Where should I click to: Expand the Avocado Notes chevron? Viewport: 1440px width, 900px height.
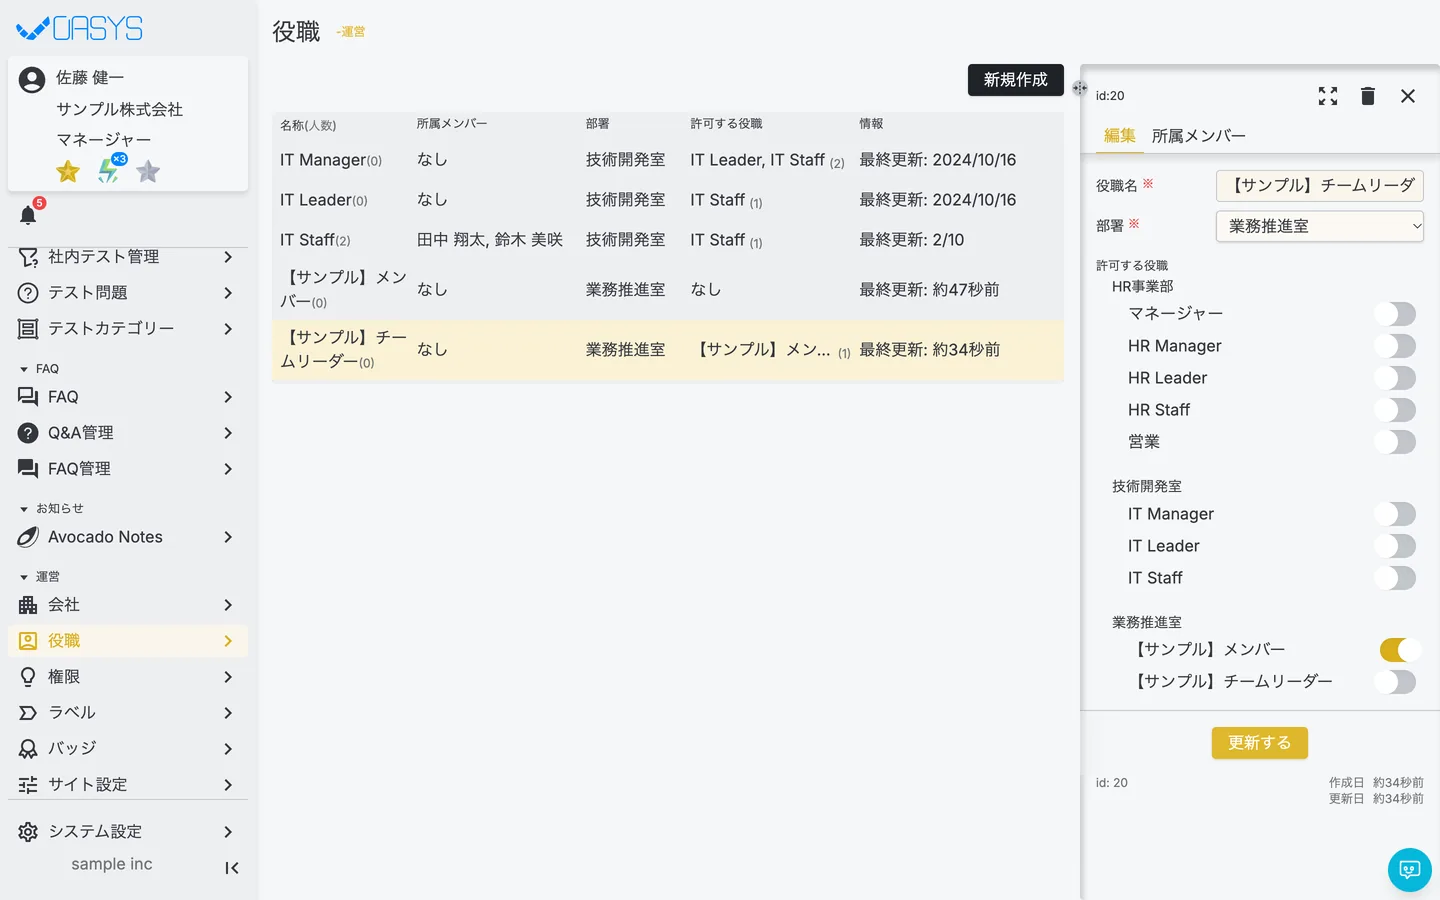coord(228,537)
